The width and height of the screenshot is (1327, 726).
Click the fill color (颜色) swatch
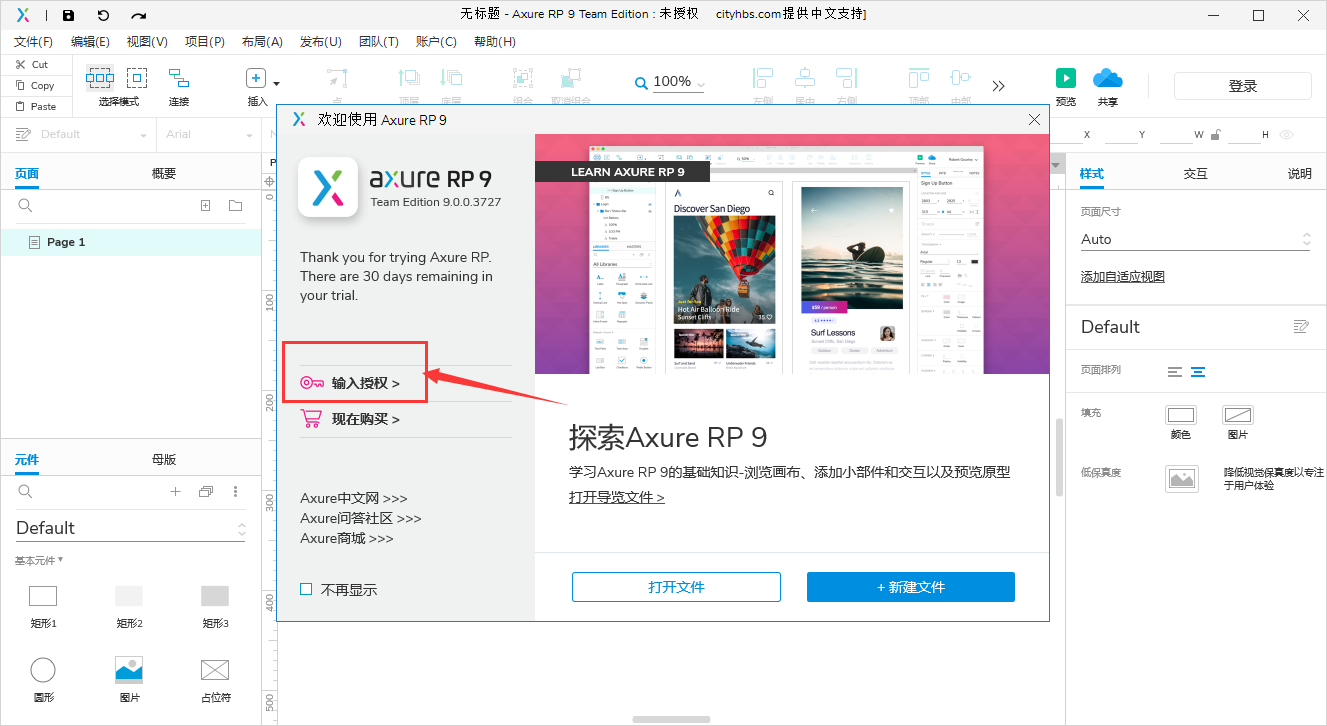(1181, 415)
